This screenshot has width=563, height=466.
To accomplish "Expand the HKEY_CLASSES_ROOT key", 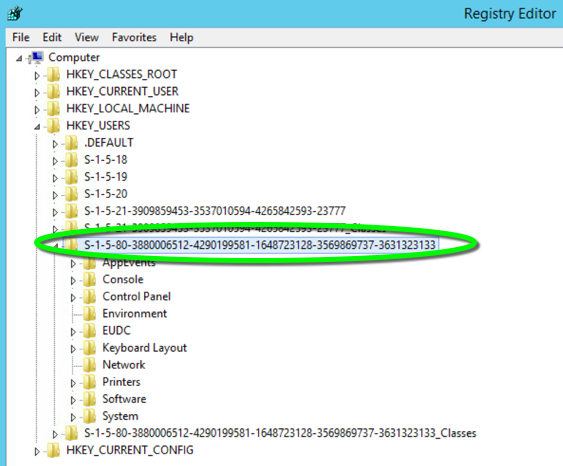I will 37,75.
